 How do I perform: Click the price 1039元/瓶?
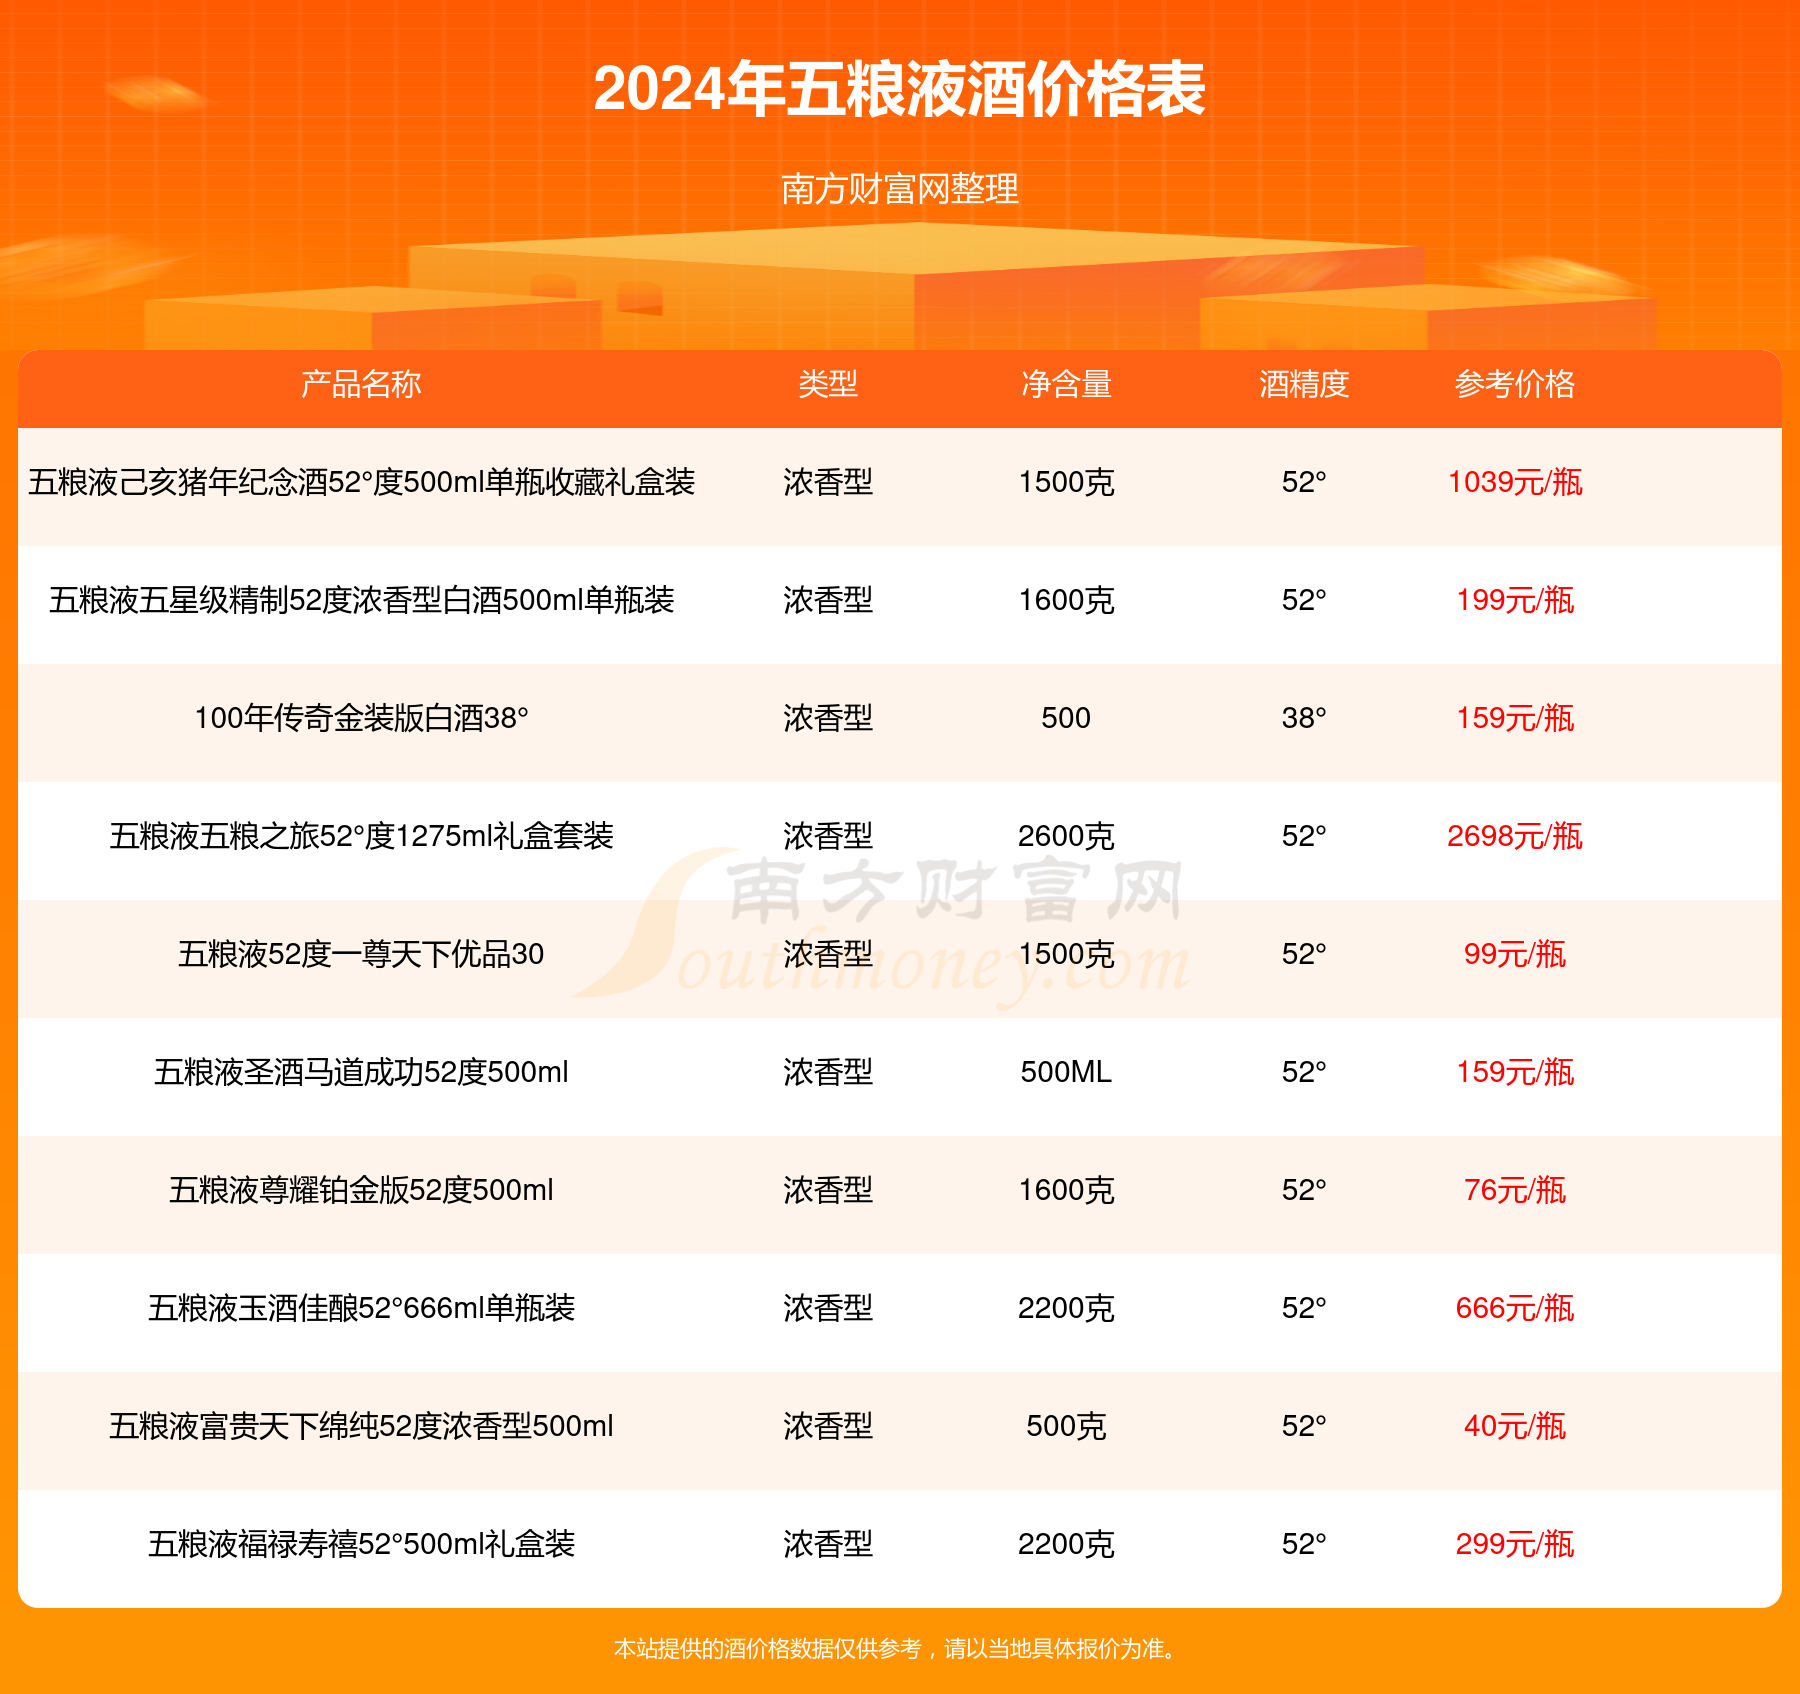(x=1515, y=482)
